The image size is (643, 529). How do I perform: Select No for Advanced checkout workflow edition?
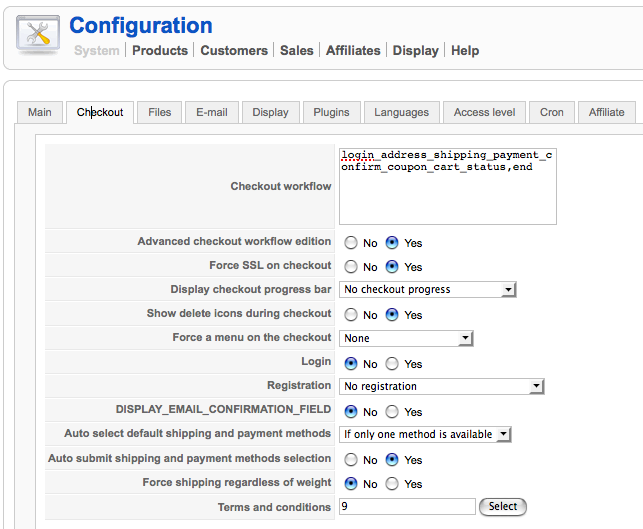[351, 243]
